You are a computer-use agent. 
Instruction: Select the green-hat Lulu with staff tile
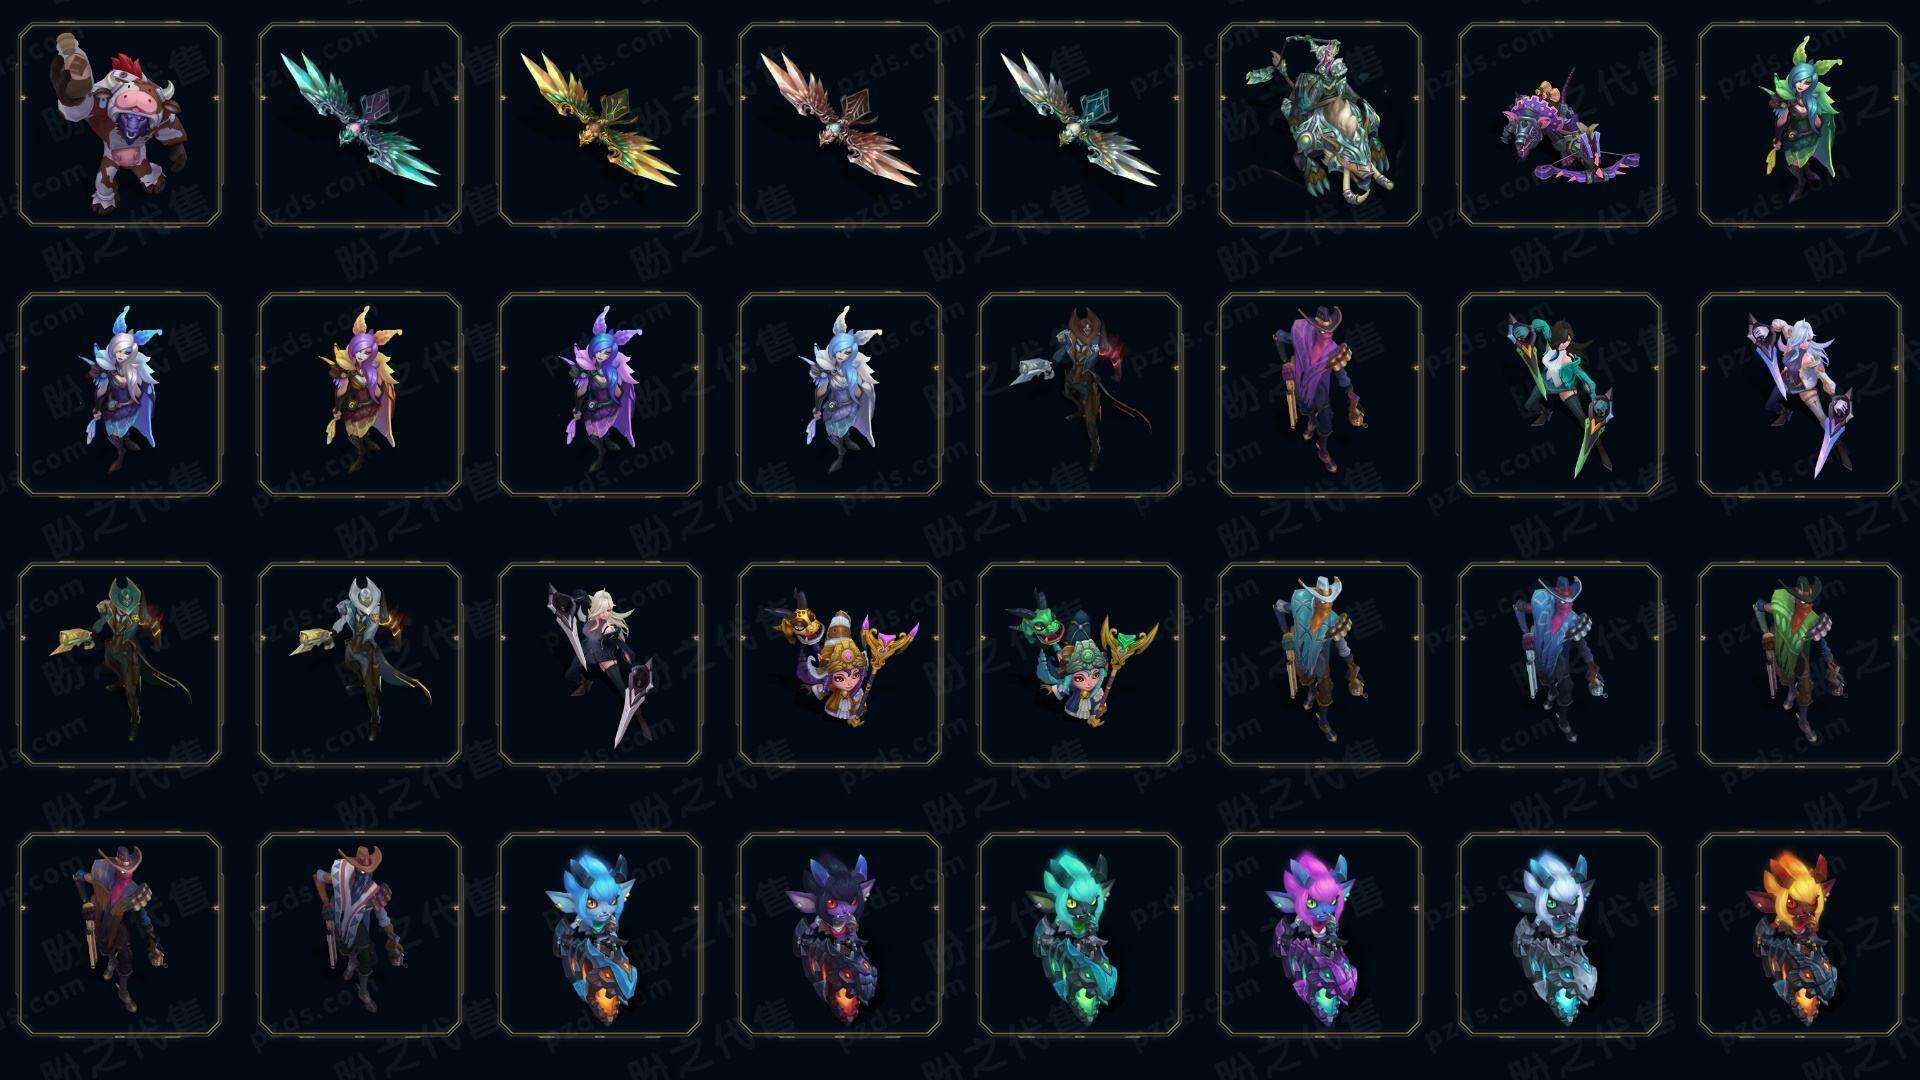[x=1080, y=664]
